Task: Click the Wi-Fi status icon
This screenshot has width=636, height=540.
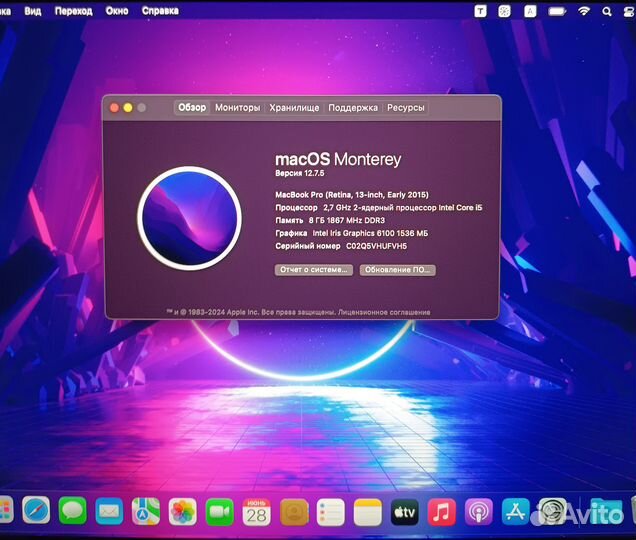Action: pos(584,11)
